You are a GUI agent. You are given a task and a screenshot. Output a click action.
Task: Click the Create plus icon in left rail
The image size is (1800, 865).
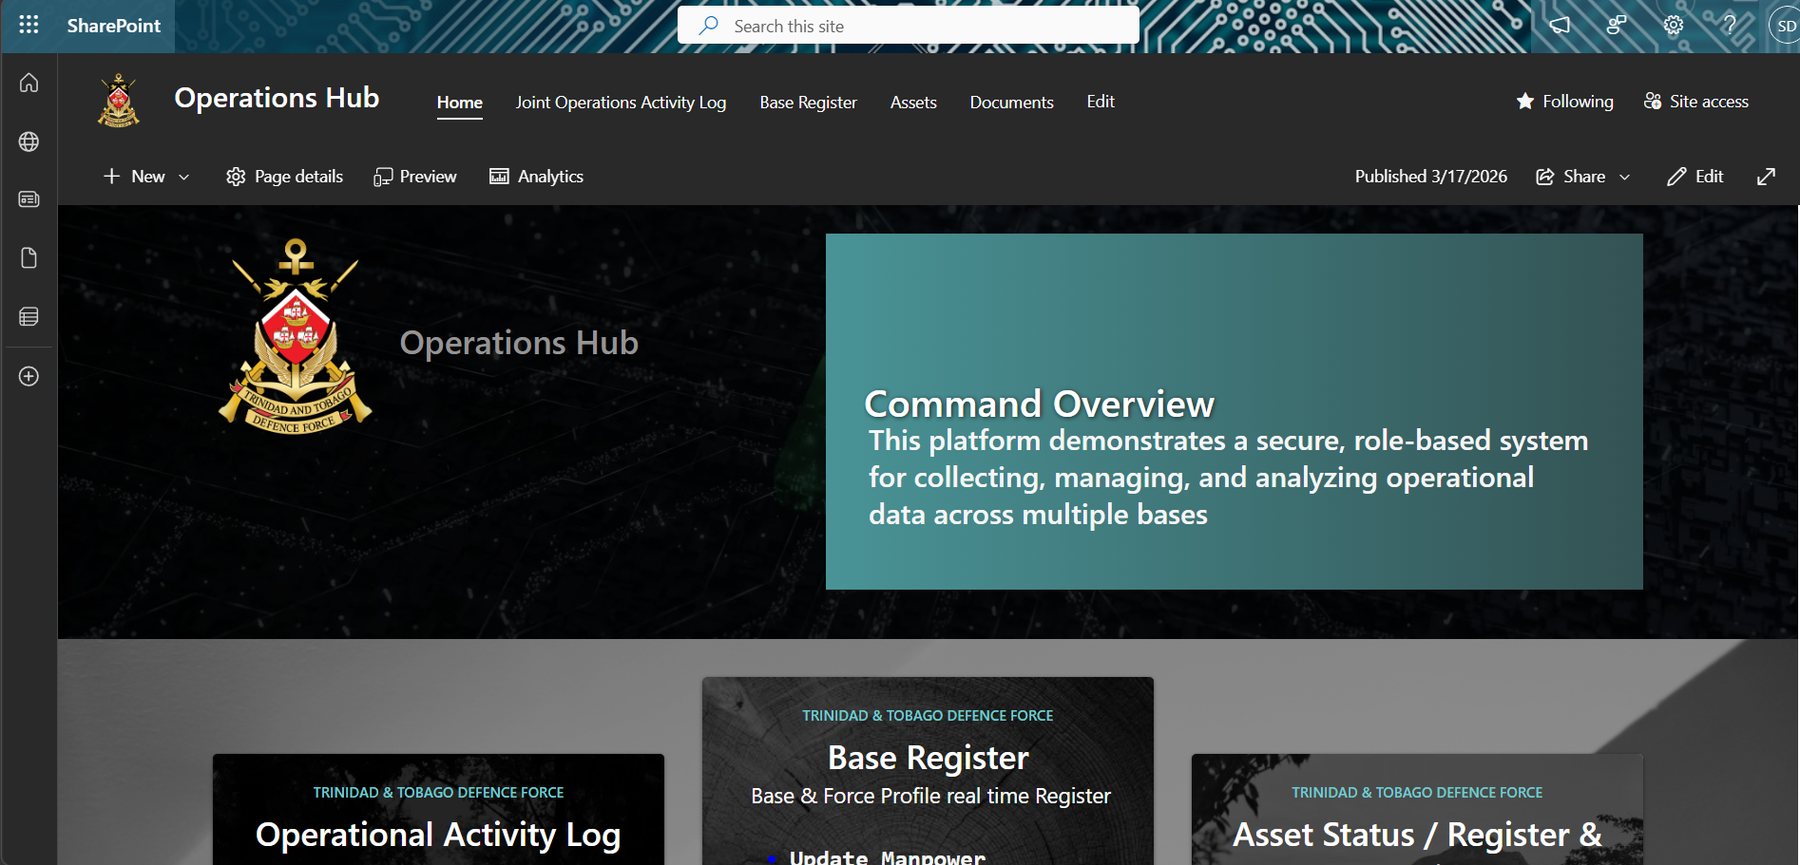click(29, 376)
